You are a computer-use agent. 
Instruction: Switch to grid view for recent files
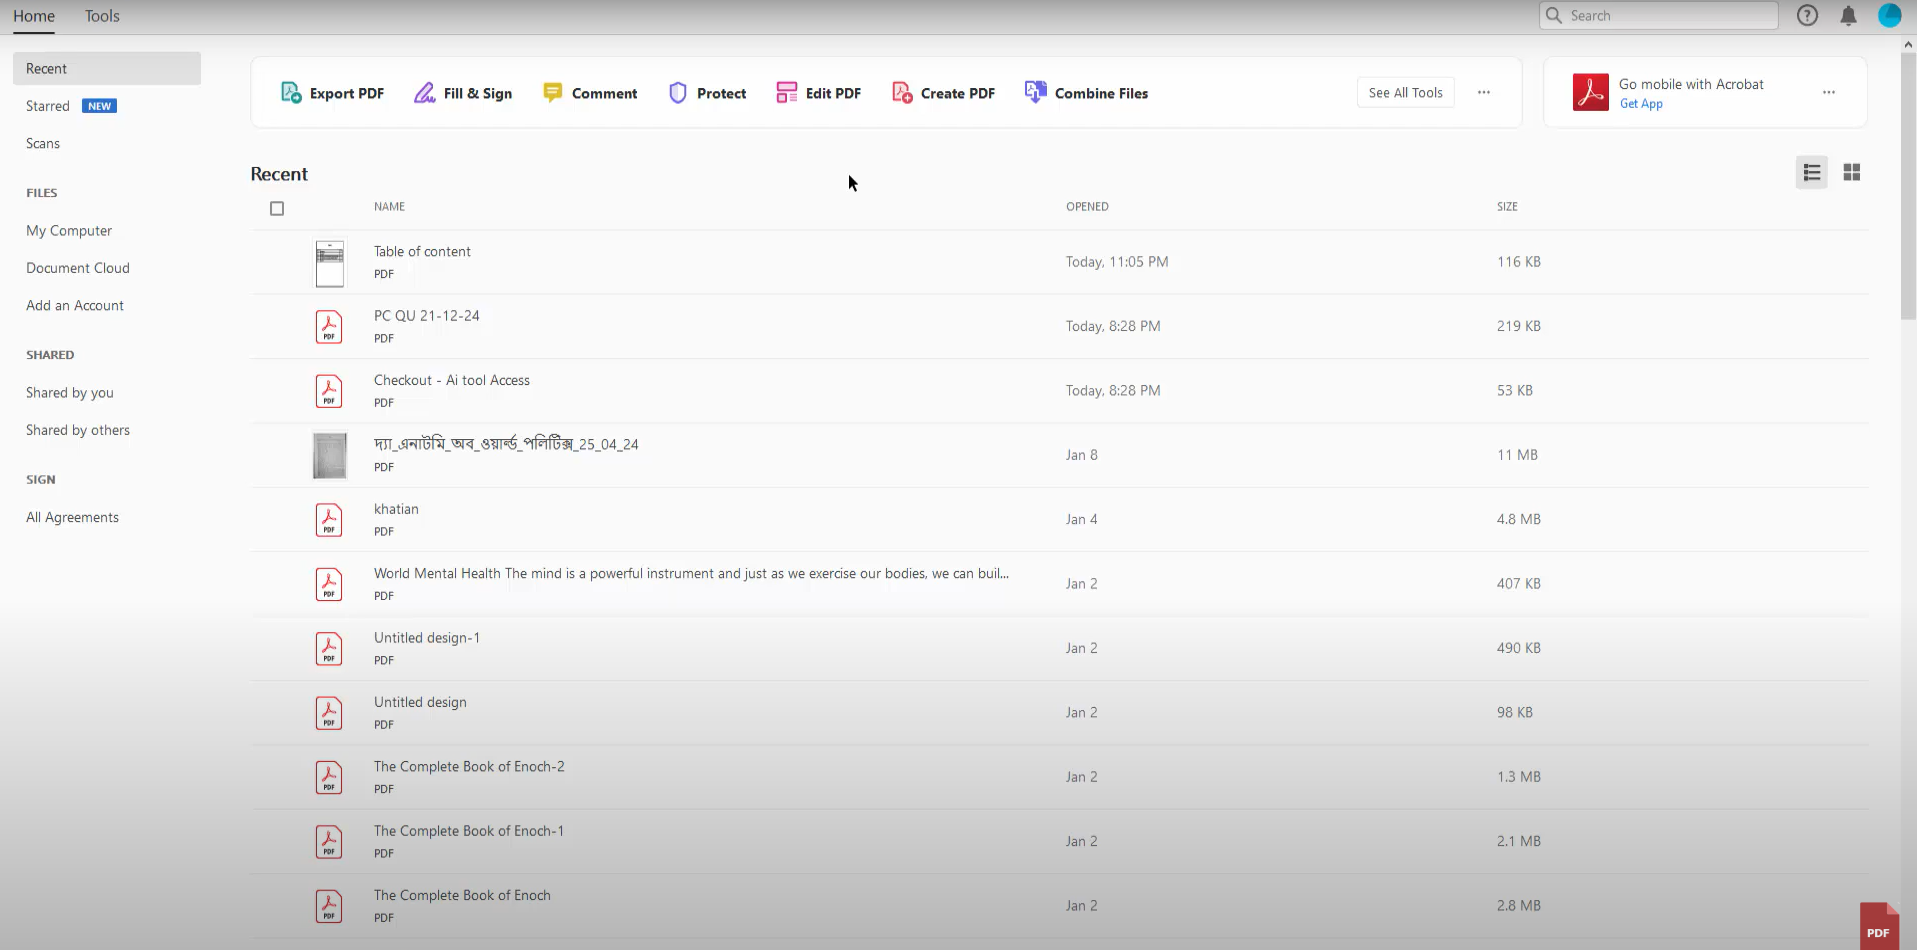pos(1851,172)
